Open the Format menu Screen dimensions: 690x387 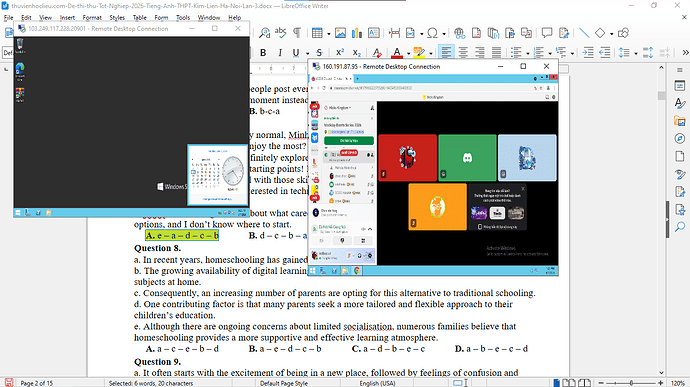(x=92, y=18)
